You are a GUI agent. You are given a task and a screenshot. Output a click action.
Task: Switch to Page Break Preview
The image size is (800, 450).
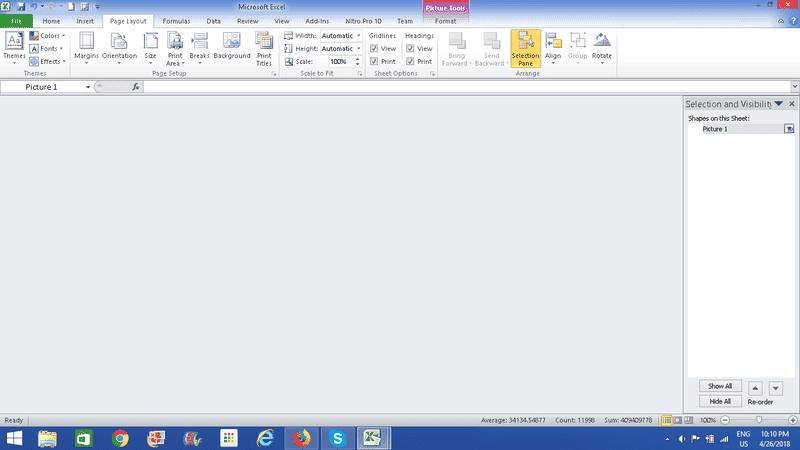688,420
